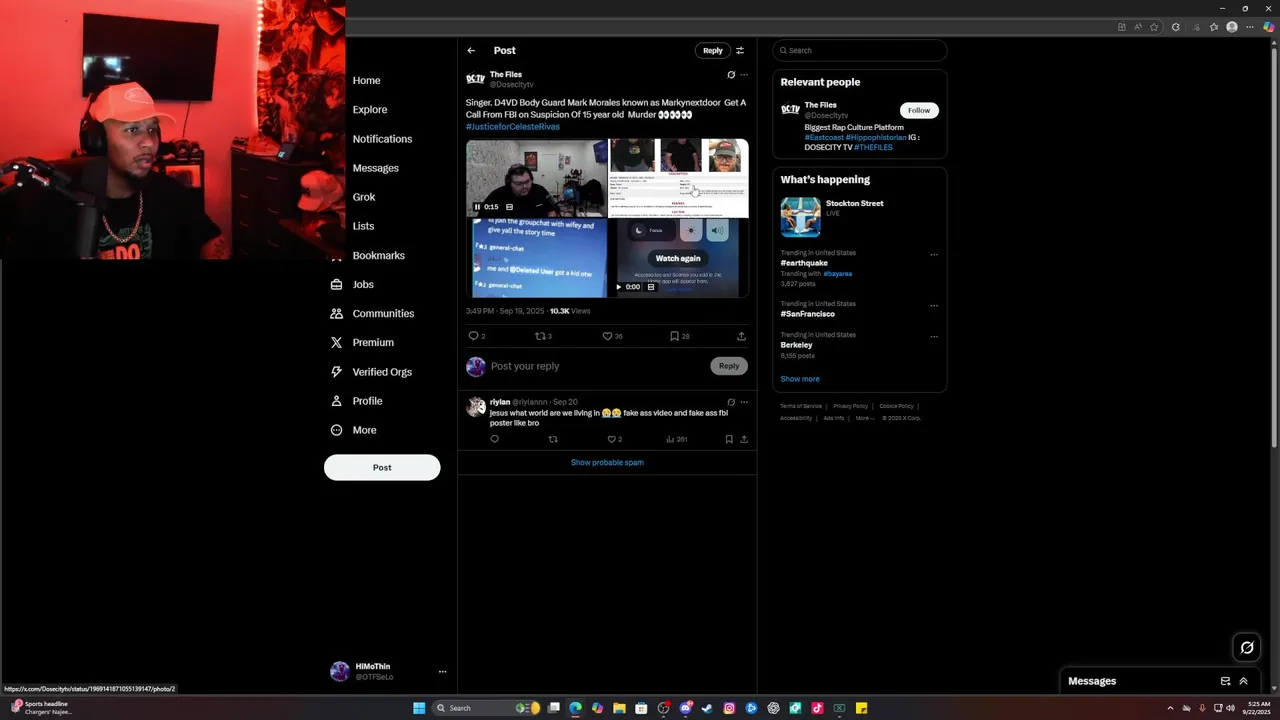The height and width of the screenshot is (720, 1280).
Task: Open Communities icon in sidebar
Action: pyautogui.click(x=336, y=313)
